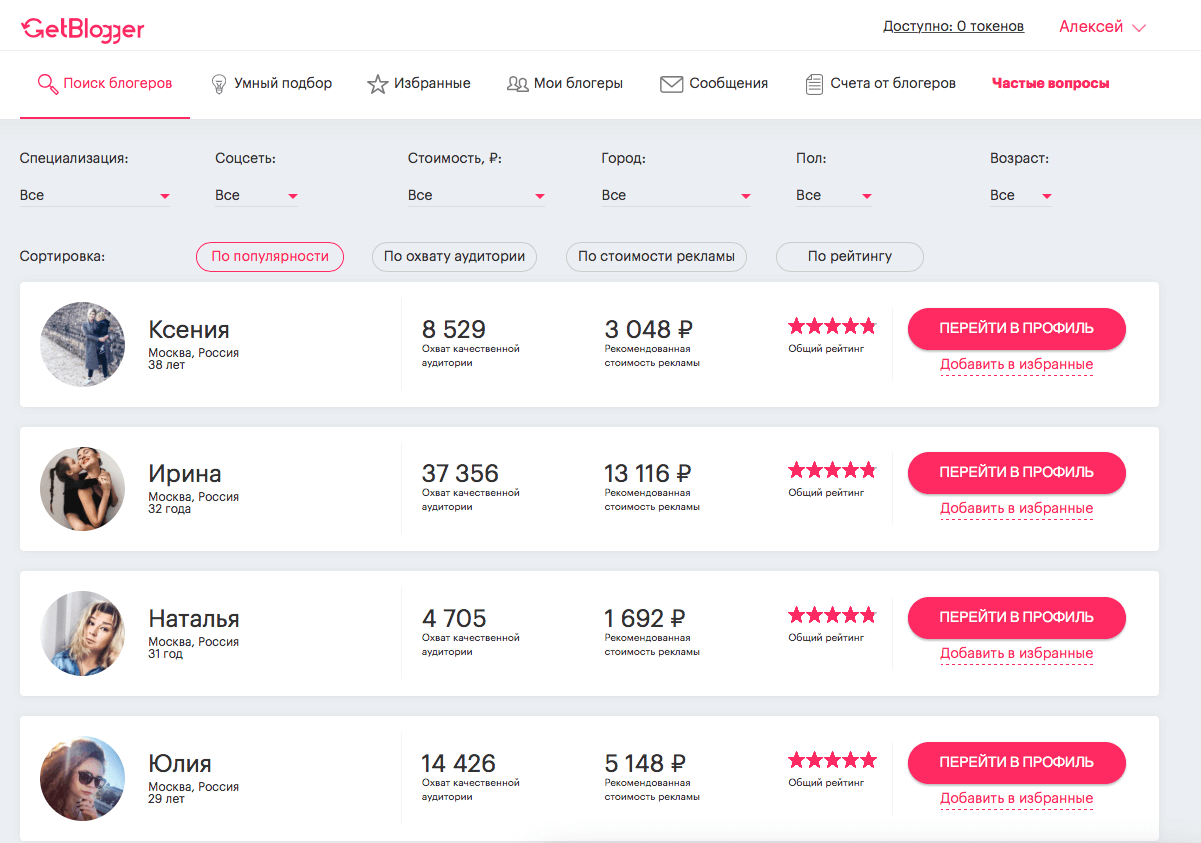The height and width of the screenshot is (843, 1201).
Task: Click the Доступно: 0 токенов link
Action: [x=953, y=27]
